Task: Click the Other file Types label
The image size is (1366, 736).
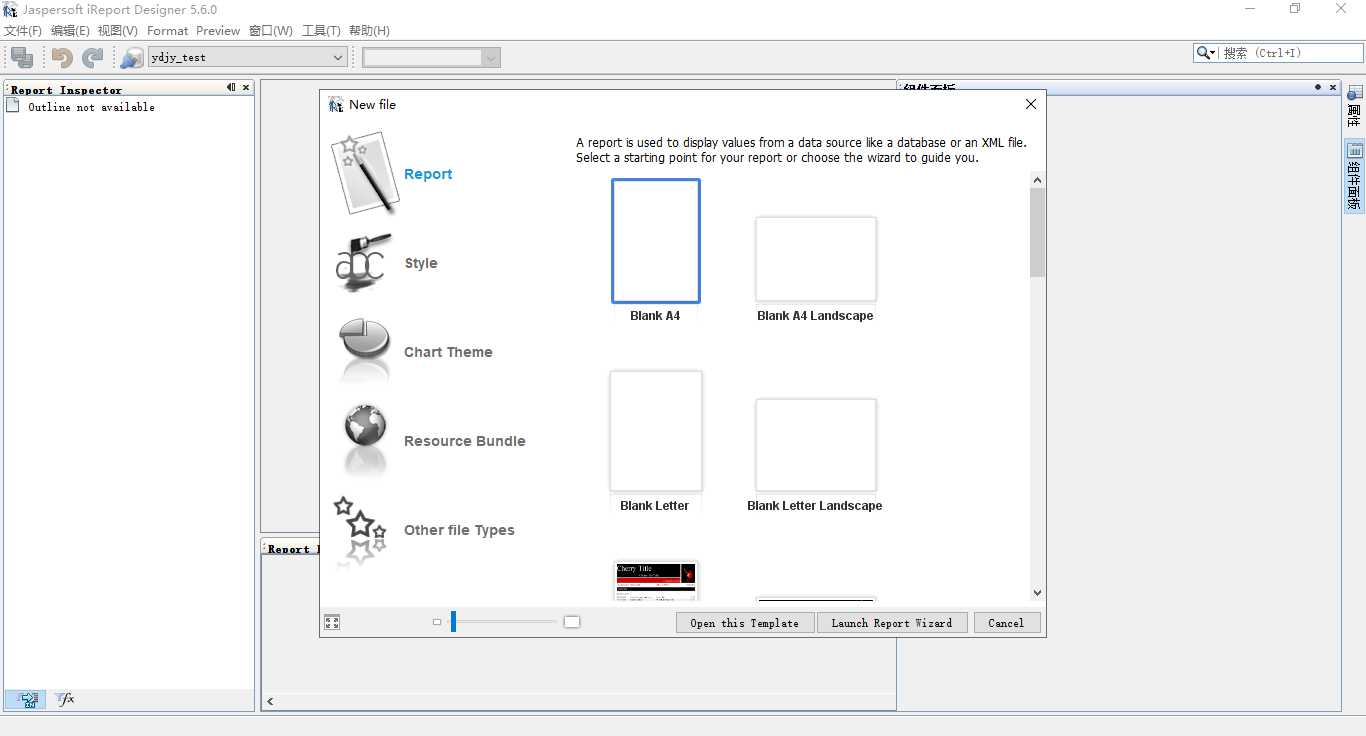Action: pos(459,530)
